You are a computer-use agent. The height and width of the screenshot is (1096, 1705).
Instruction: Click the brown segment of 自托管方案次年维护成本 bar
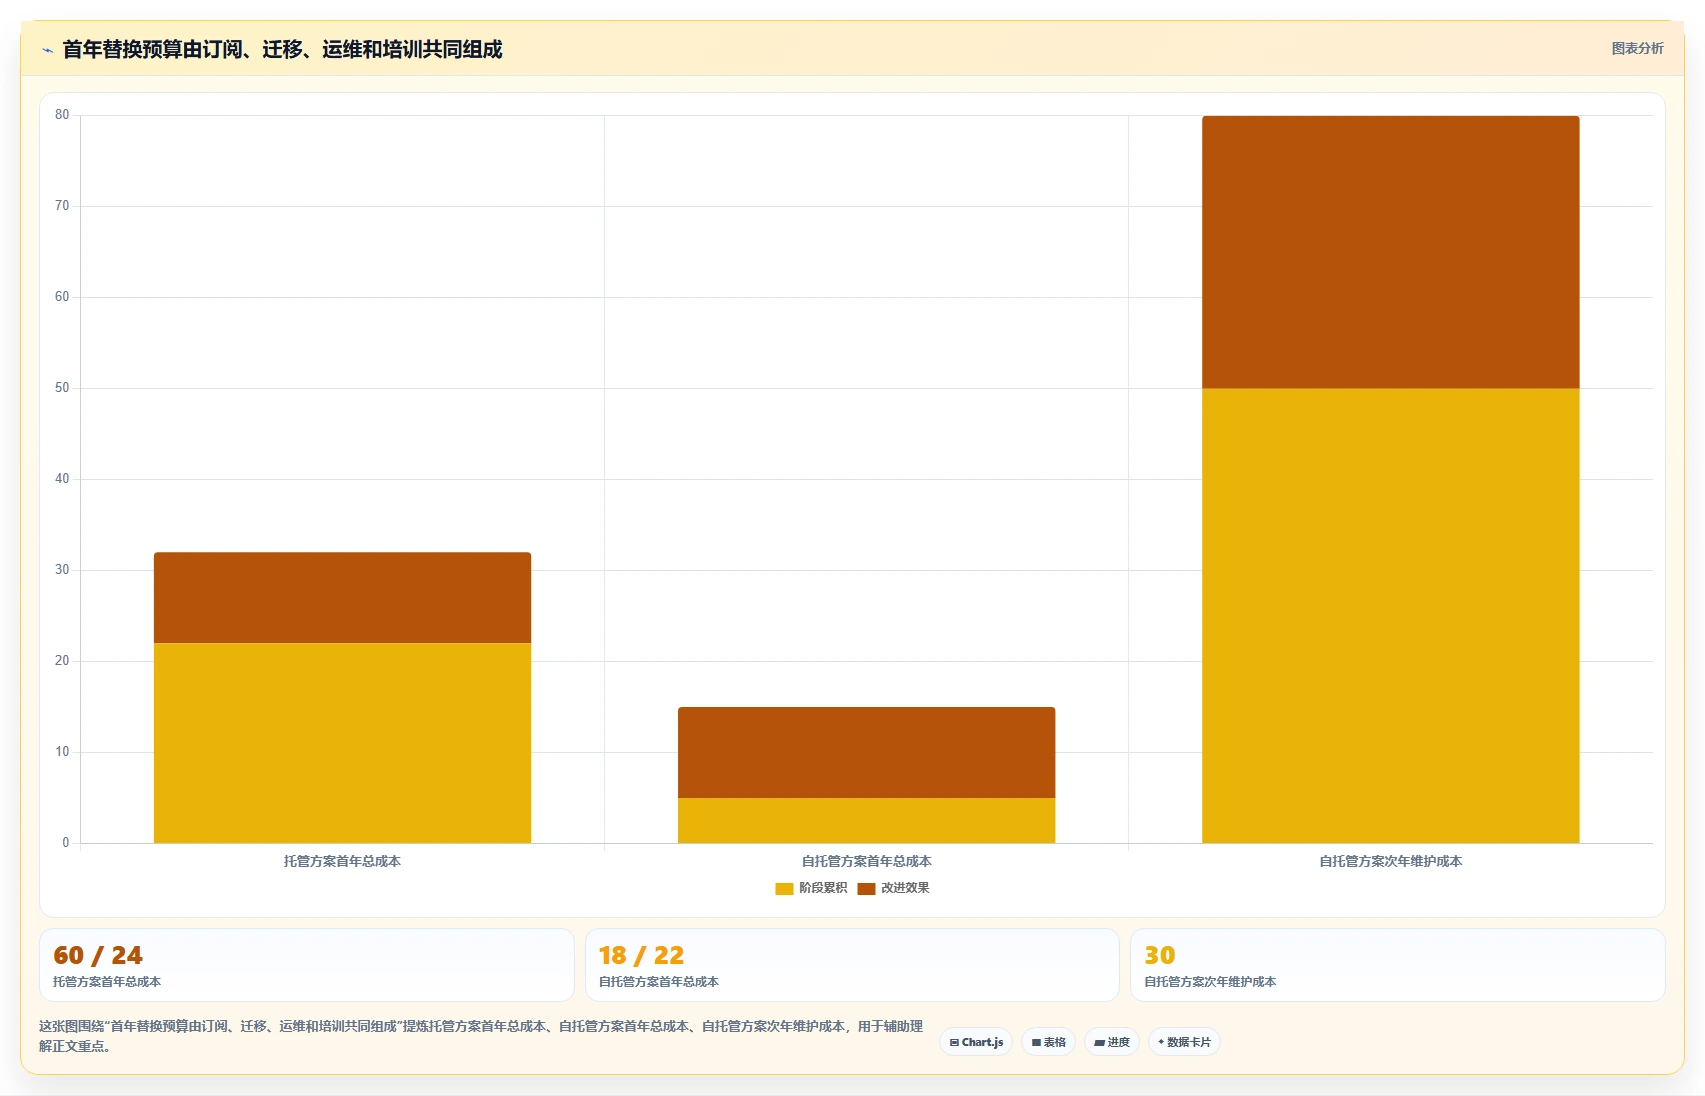tap(1390, 252)
